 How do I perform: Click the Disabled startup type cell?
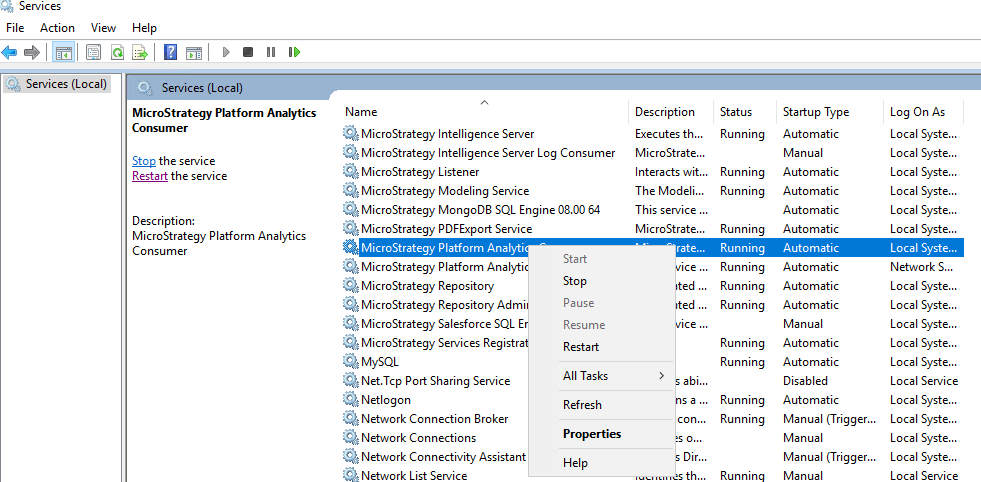805,381
